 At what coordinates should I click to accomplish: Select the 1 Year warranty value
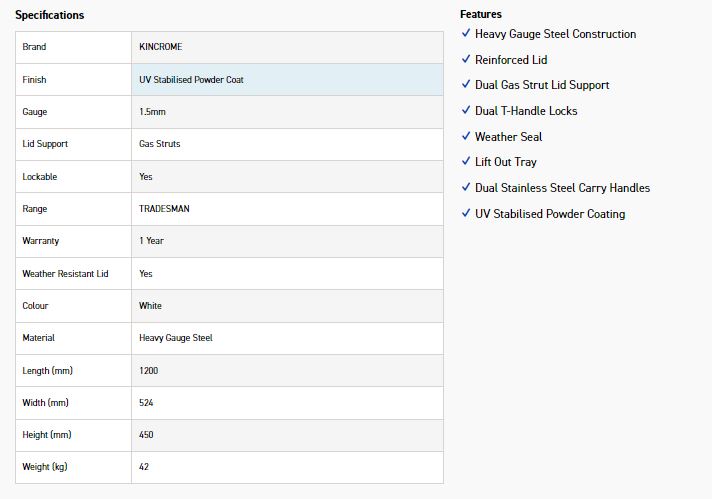152,241
